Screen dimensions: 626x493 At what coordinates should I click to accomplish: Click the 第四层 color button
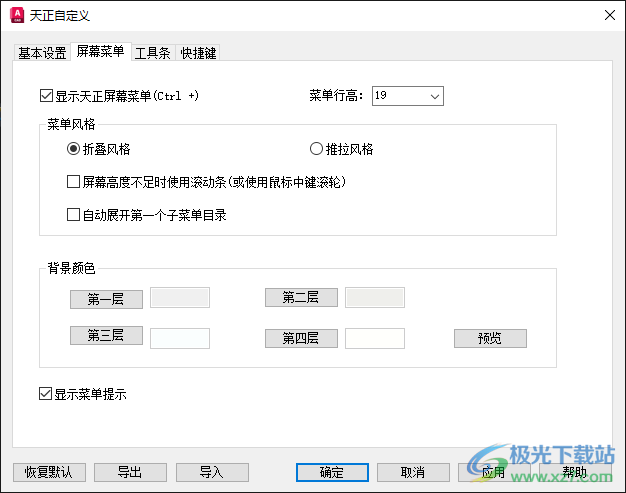coord(301,339)
